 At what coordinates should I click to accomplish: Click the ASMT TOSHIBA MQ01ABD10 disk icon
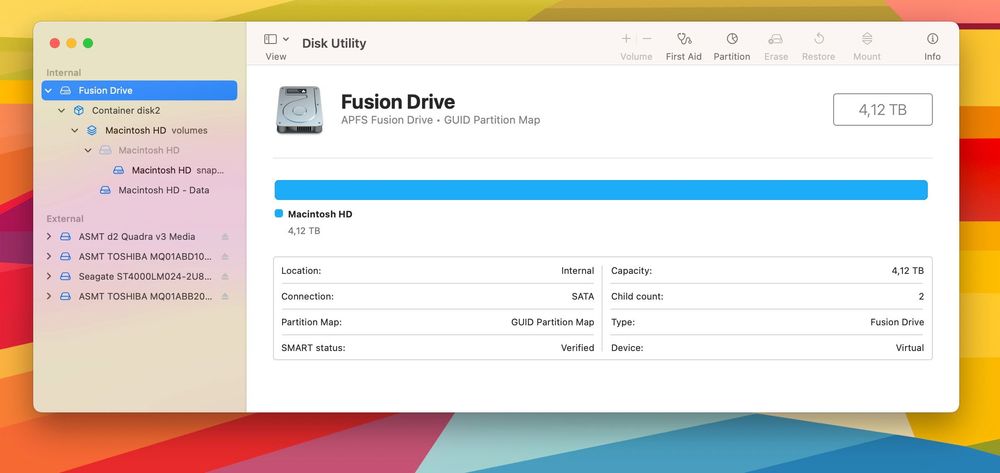65,256
